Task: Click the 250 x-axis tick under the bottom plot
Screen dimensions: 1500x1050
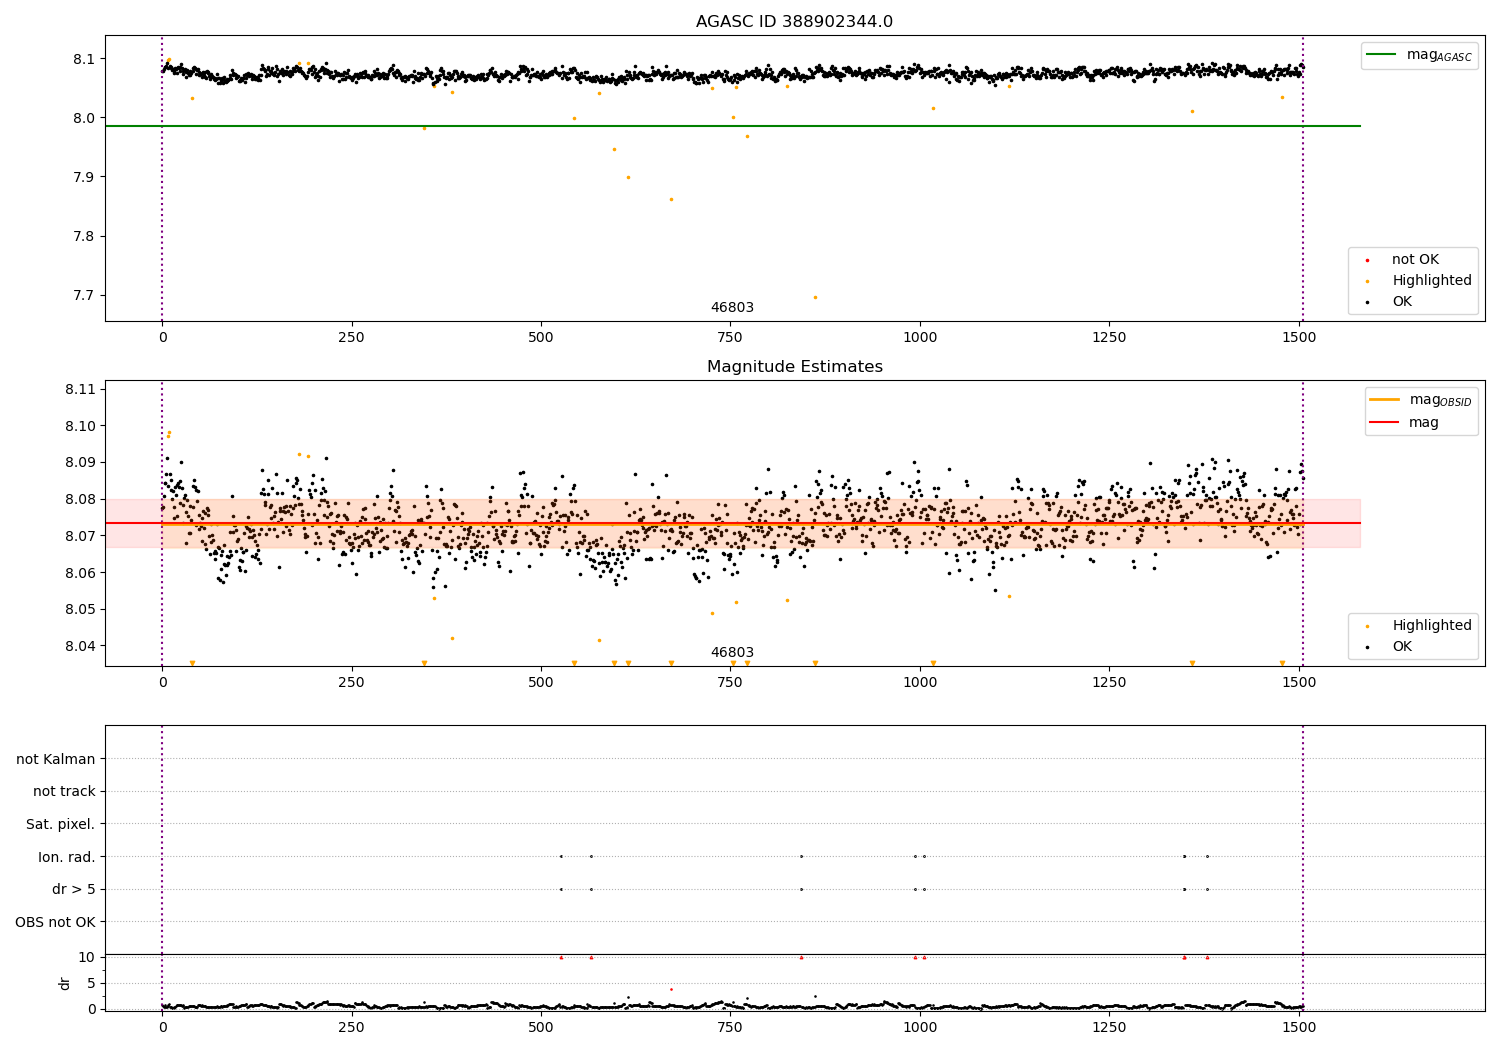Action: tap(351, 1027)
